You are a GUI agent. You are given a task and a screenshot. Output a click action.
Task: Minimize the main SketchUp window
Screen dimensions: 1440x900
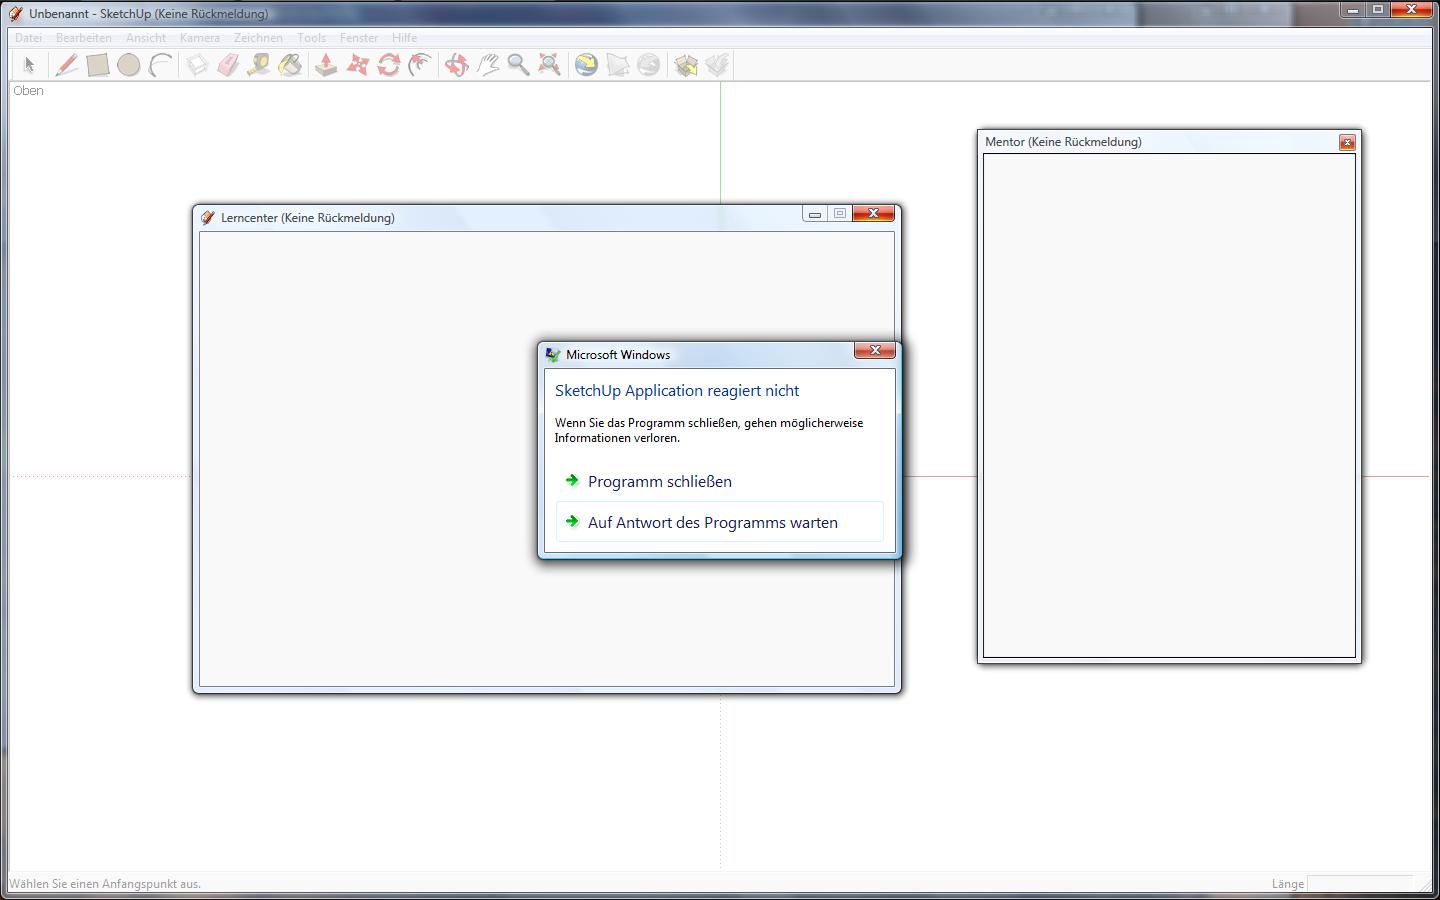click(x=1353, y=9)
